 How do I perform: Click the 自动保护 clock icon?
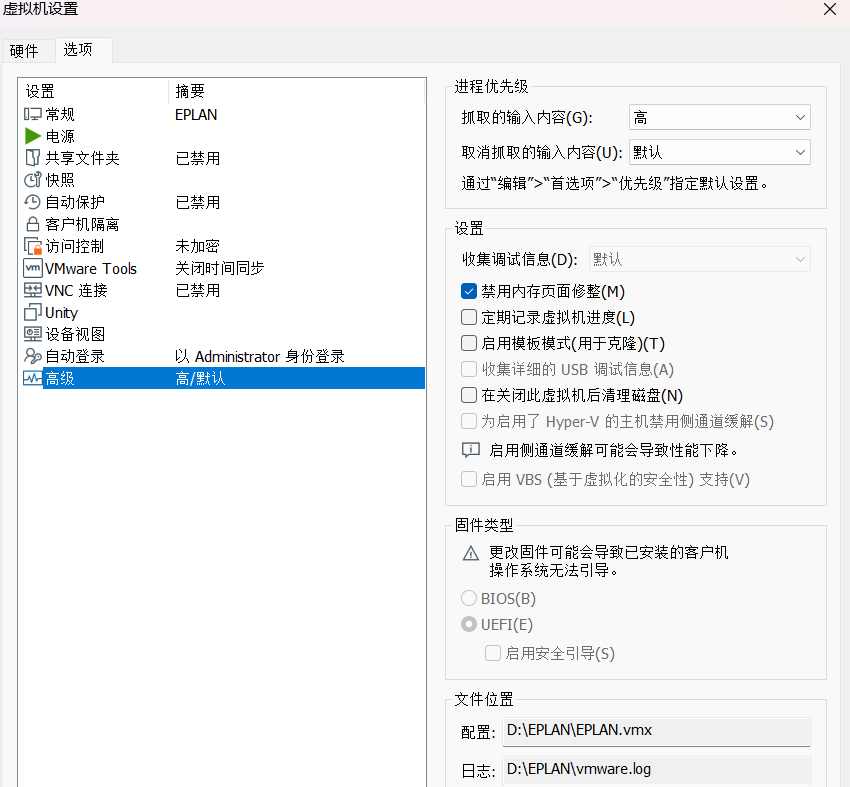pos(33,202)
